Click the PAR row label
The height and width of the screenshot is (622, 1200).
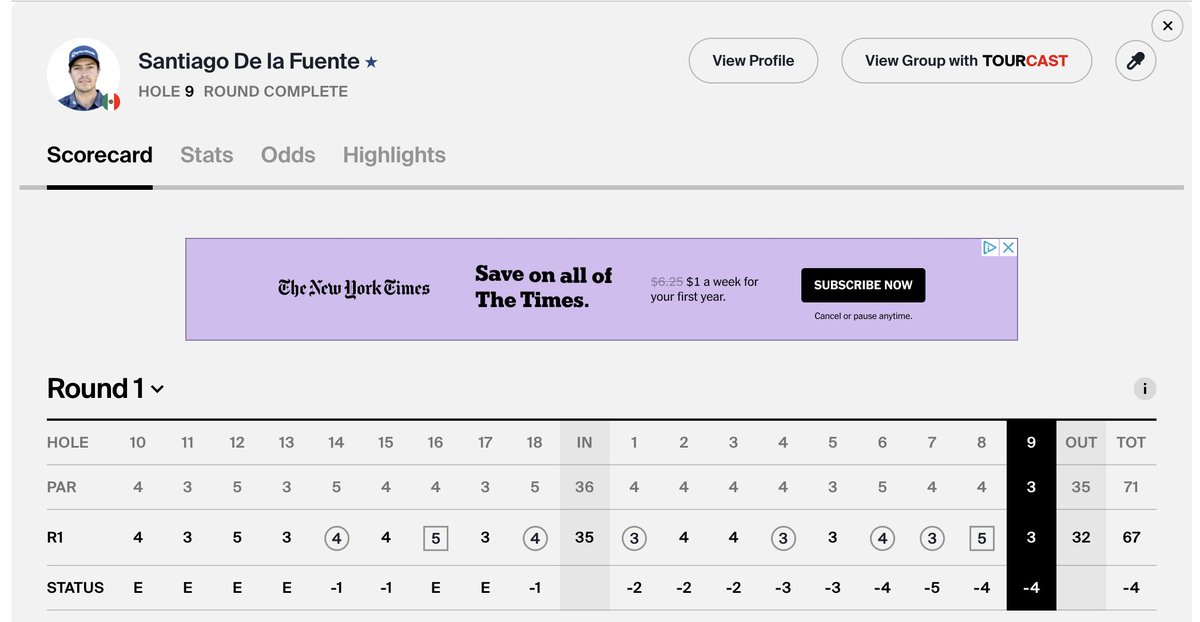(62, 488)
